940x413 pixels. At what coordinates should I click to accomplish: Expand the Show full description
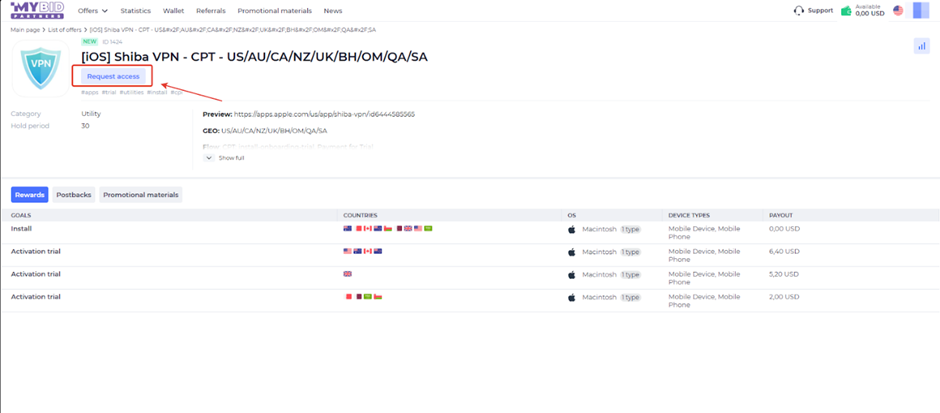(225, 158)
